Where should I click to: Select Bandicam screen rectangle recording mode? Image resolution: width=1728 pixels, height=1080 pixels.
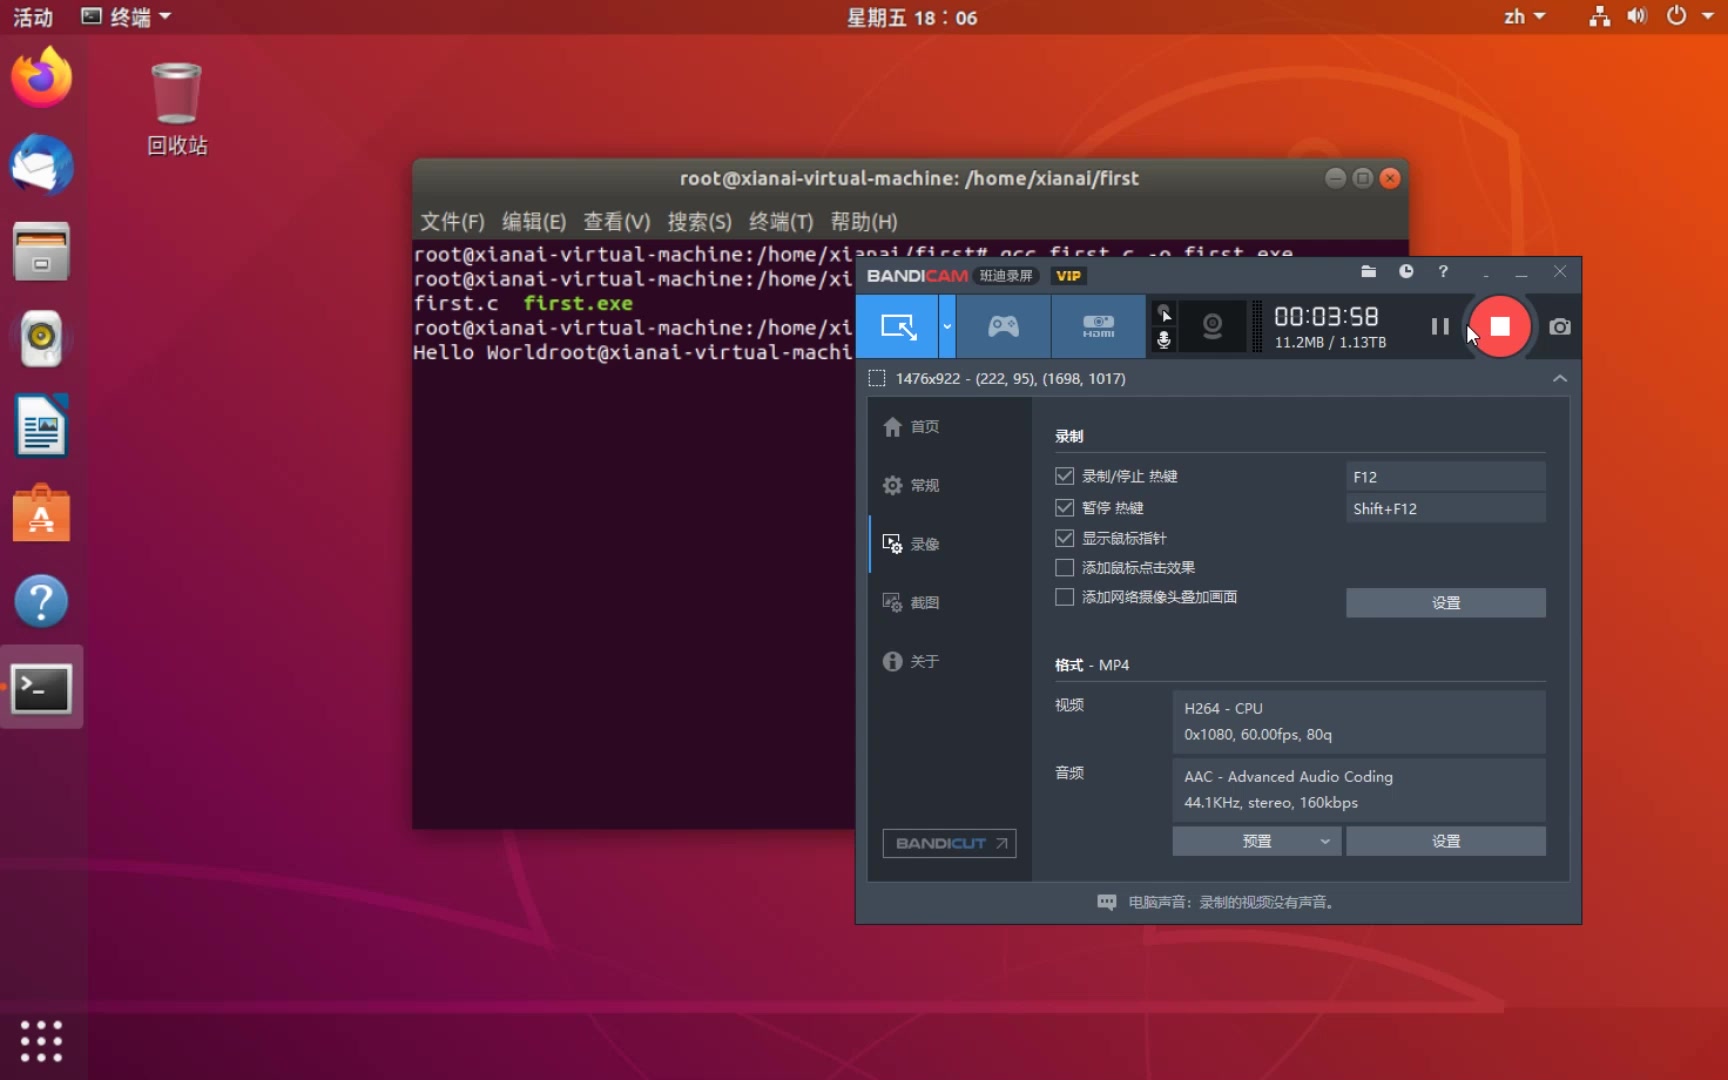pyautogui.click(x=897, y=327)
